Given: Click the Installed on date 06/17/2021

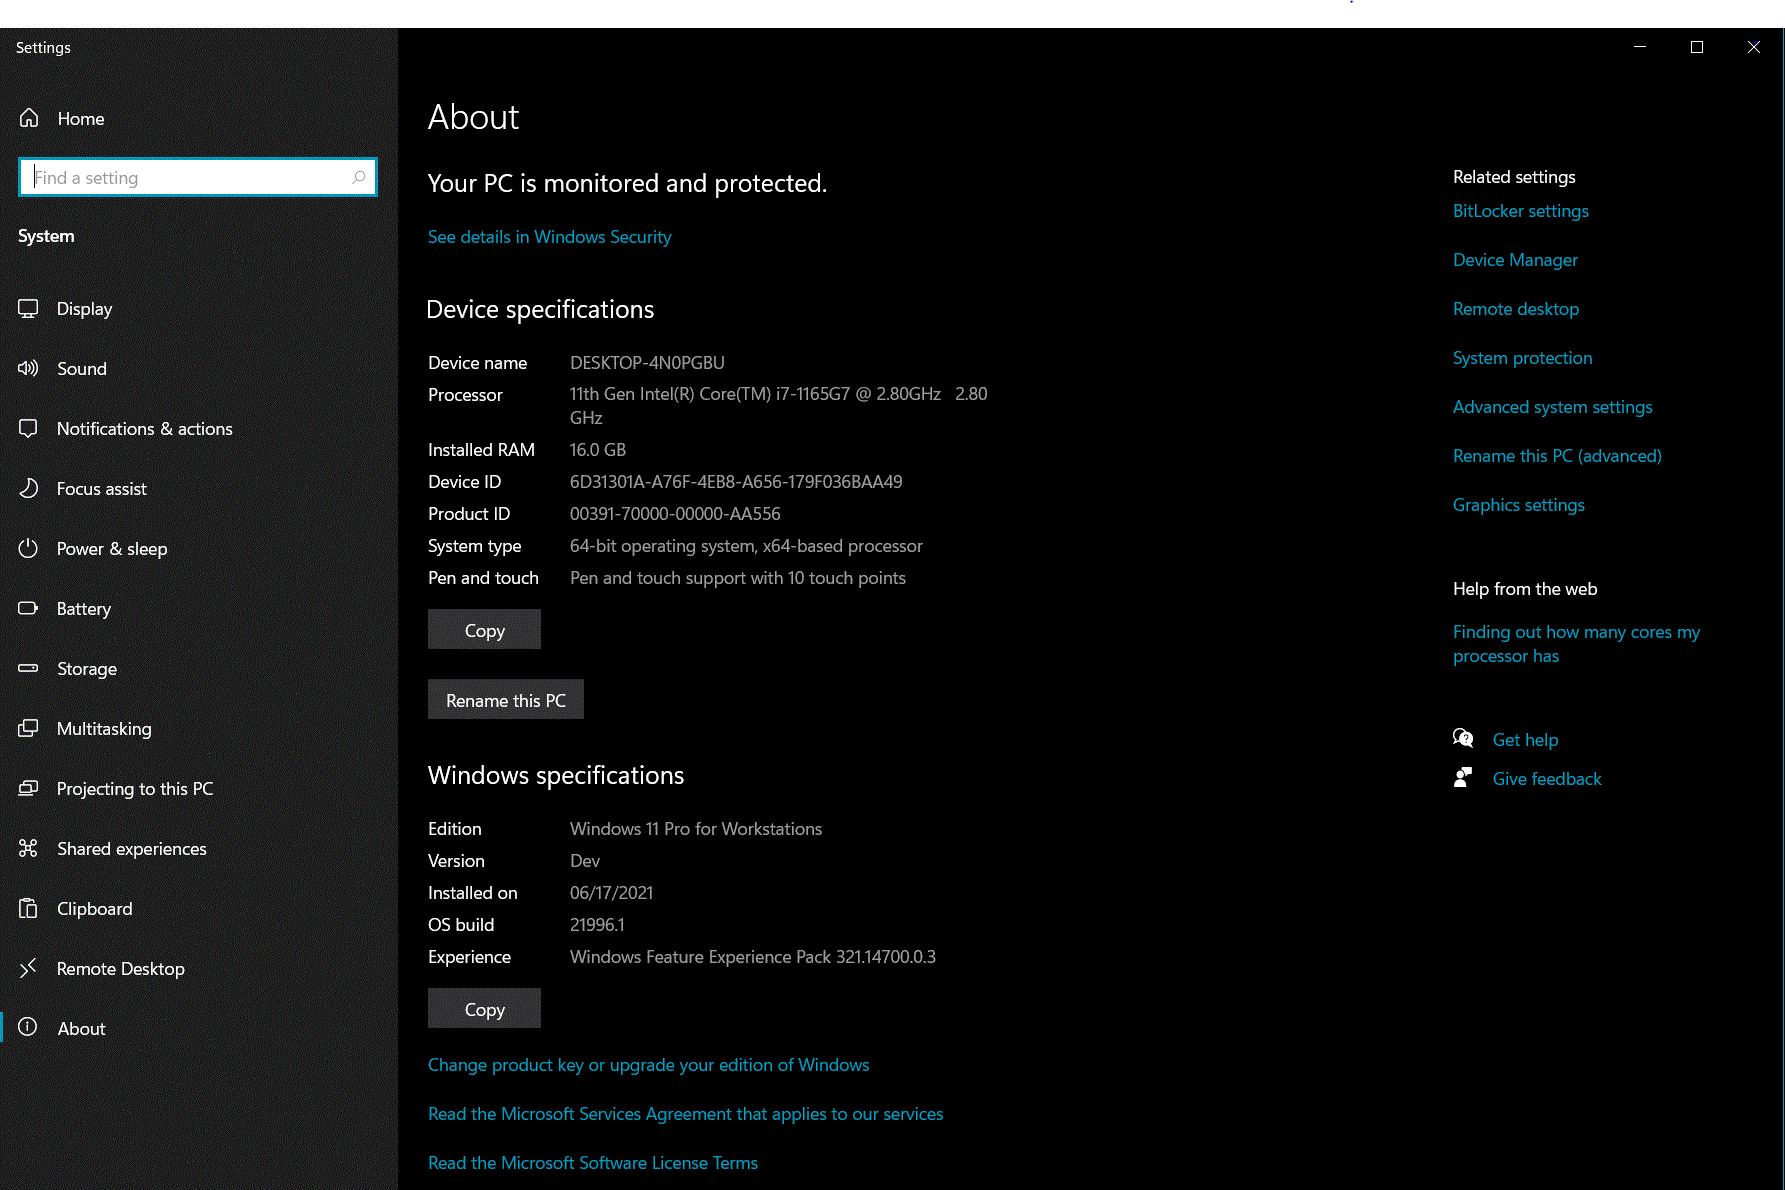Looking at the screenshot, I should [611, 893].
